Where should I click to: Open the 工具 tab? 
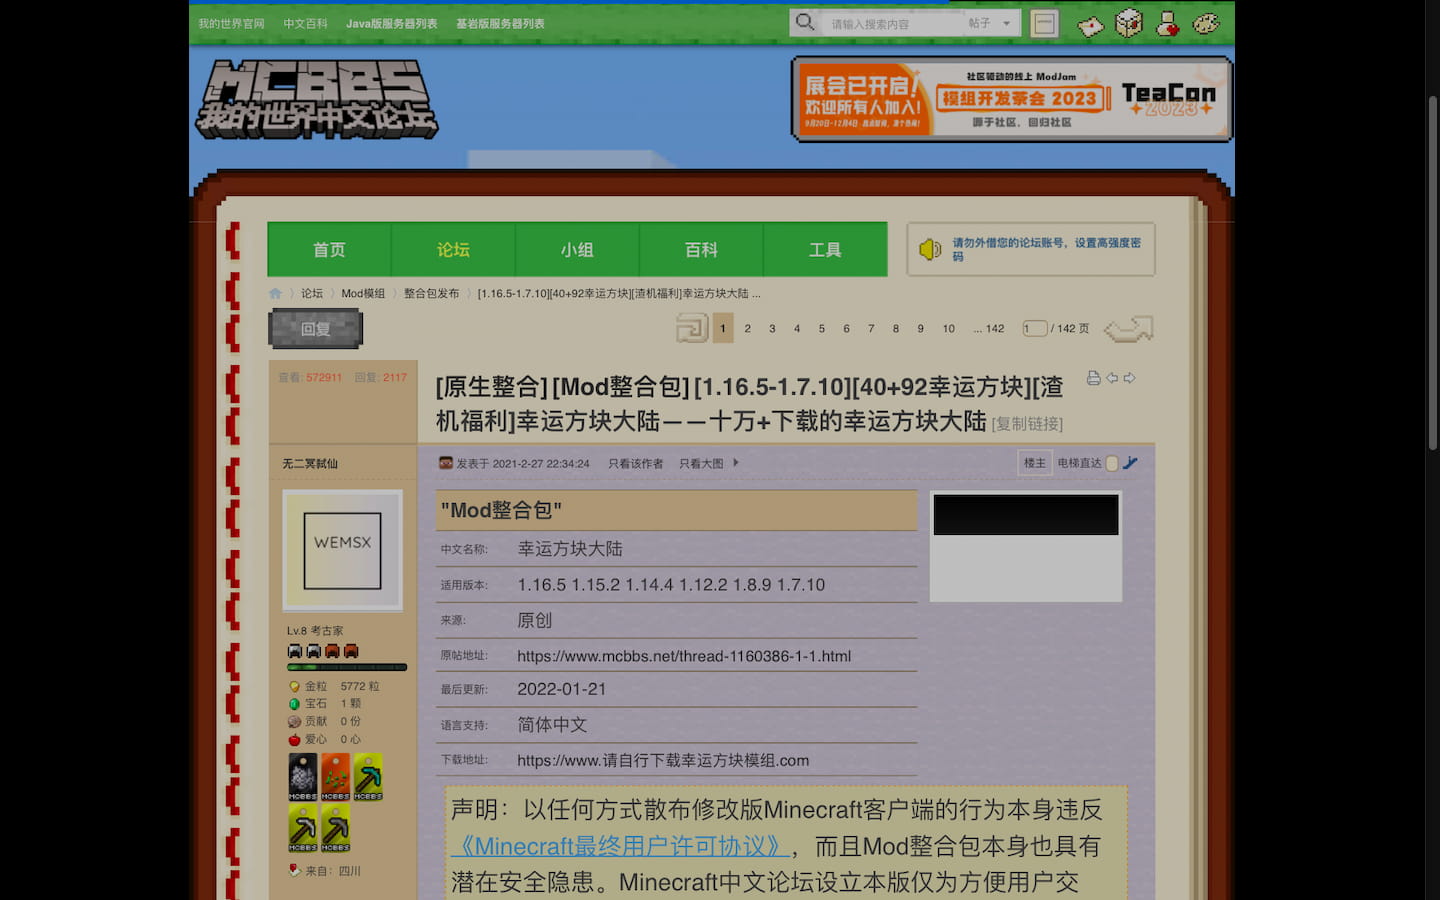pos(825,249)
